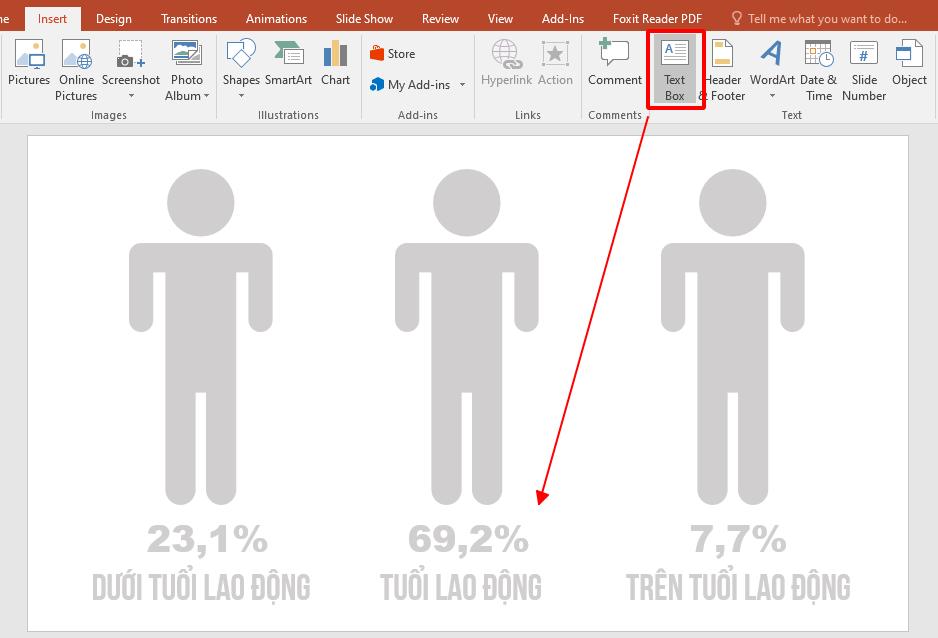The height and width of the screenshot is (638, 938).
Task: Click the Pictures icon
Action: click(29, 54)
